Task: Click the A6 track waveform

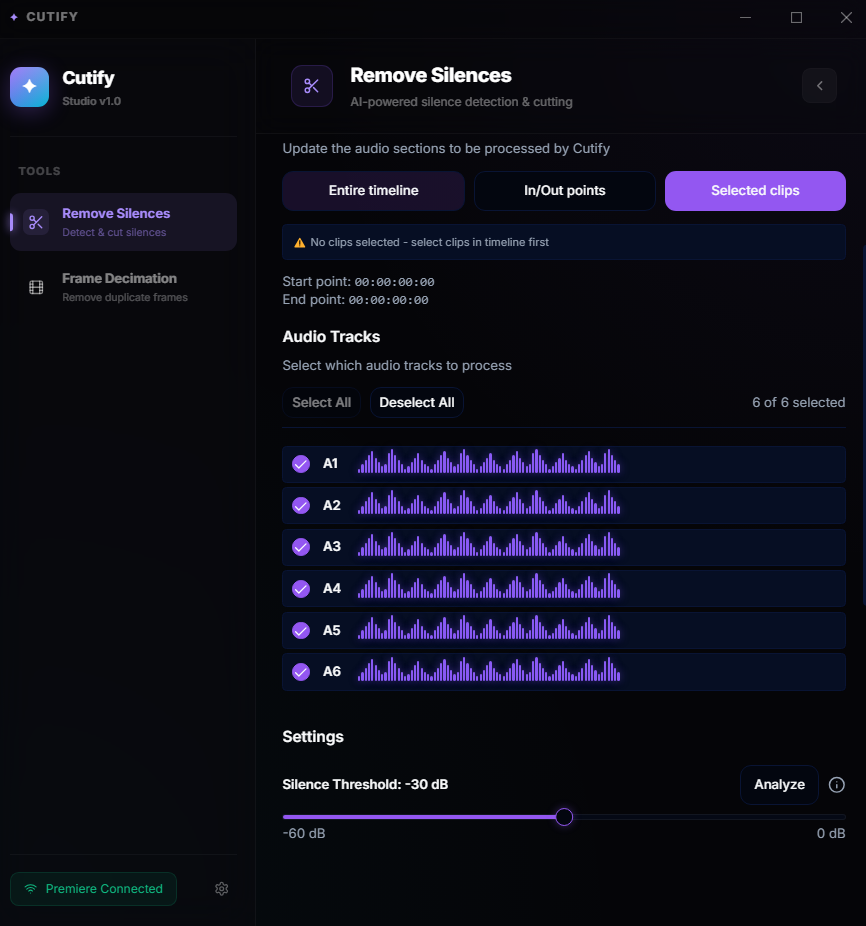Action: (489, 670)
